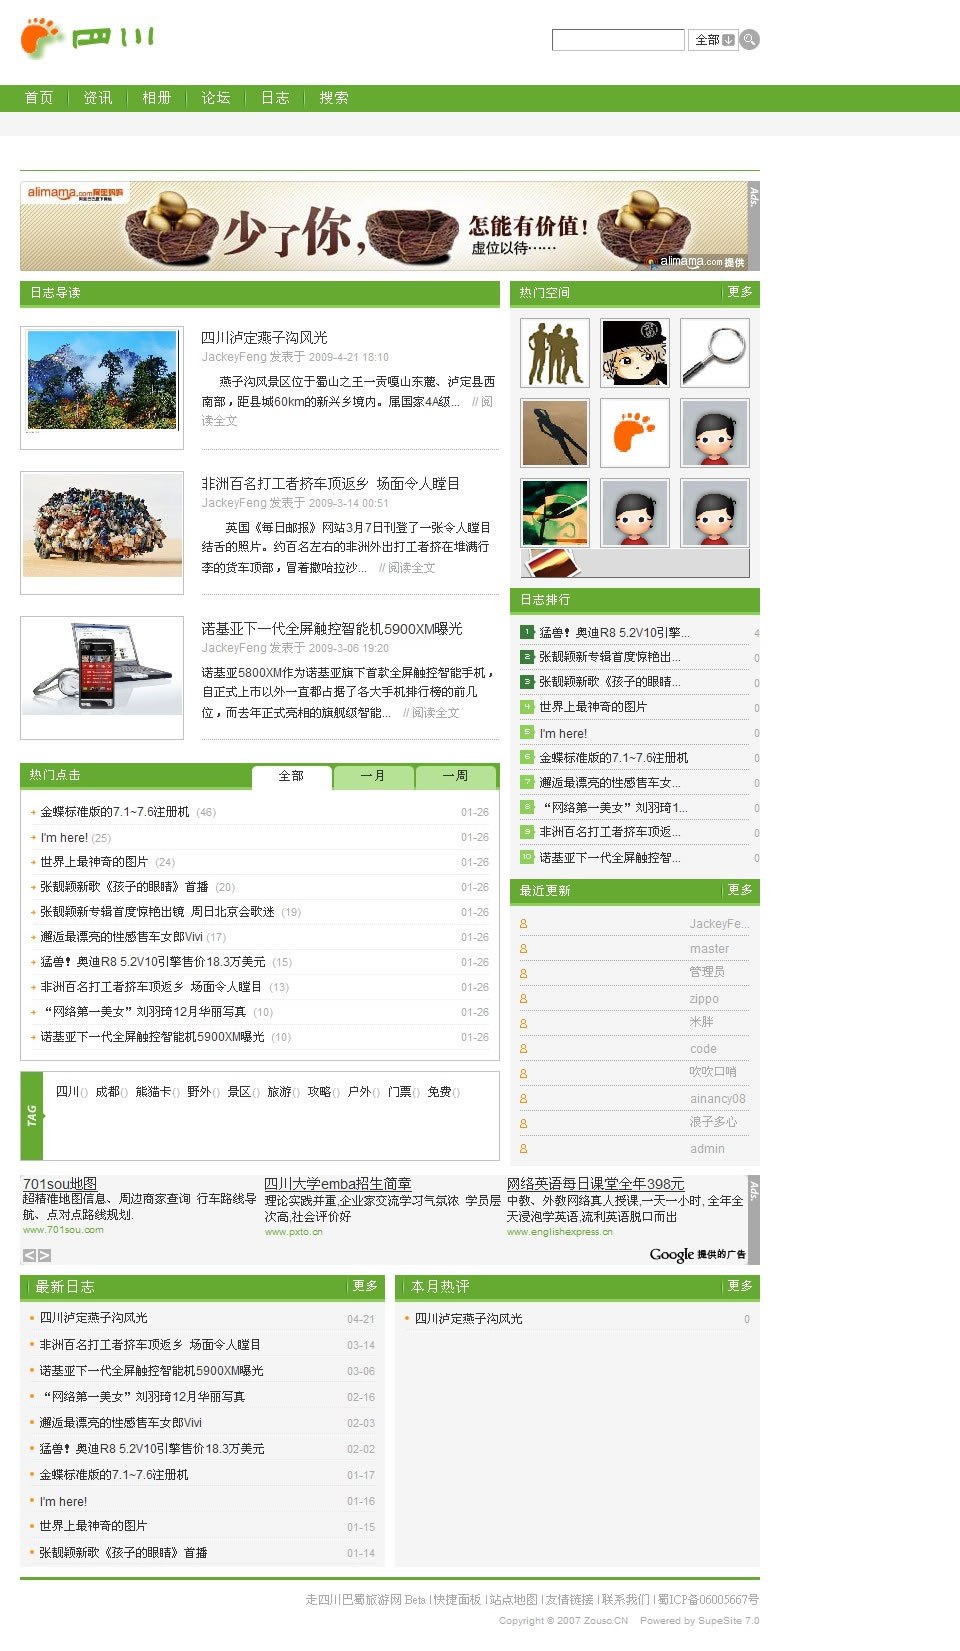The image size is (960, 1651).
Task: Select the 一月 tab in 热门点击
Action: 373,777
